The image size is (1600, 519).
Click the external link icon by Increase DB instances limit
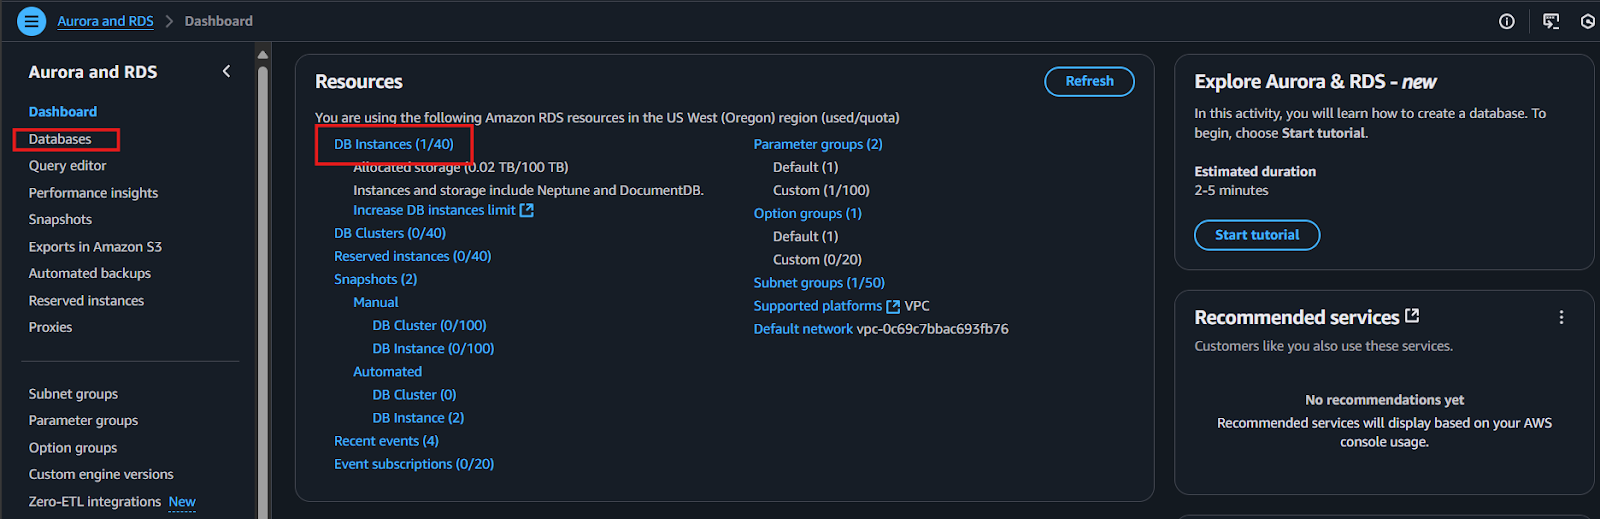527,210
